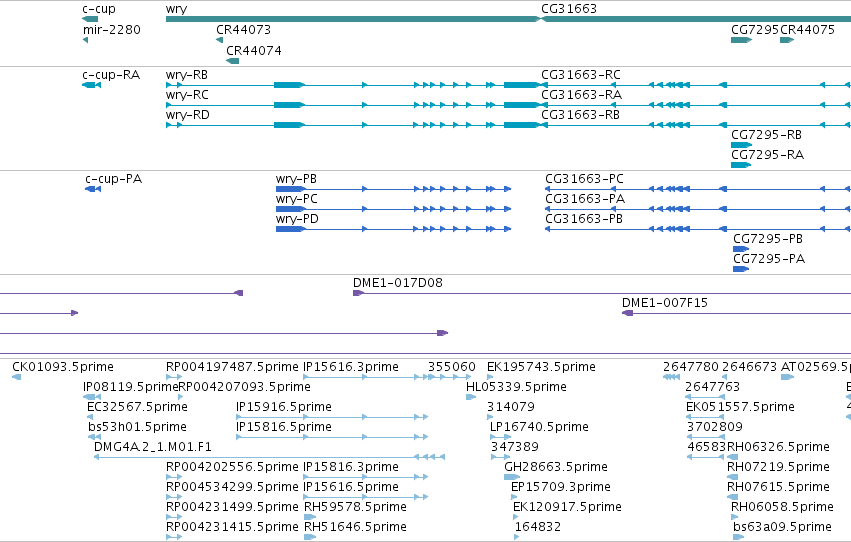Select the DME1-007F15 clone label
This screenshot has width=851, height=542.
[665, 303]
